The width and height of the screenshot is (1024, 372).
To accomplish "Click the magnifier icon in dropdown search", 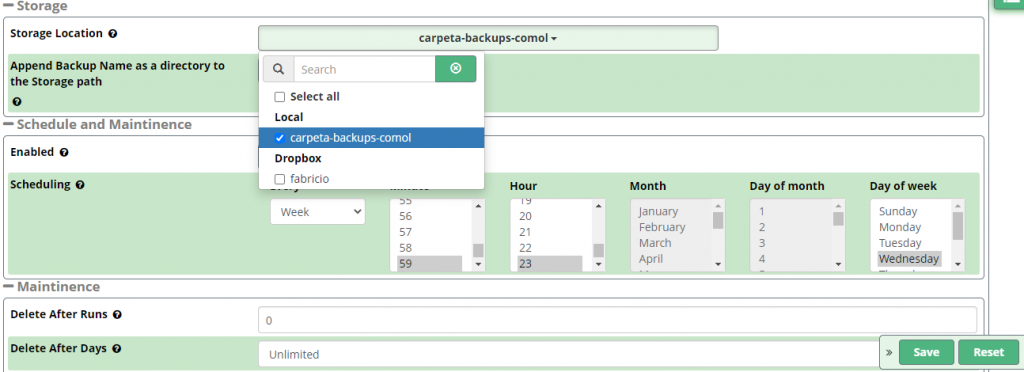I will [279, 69].
